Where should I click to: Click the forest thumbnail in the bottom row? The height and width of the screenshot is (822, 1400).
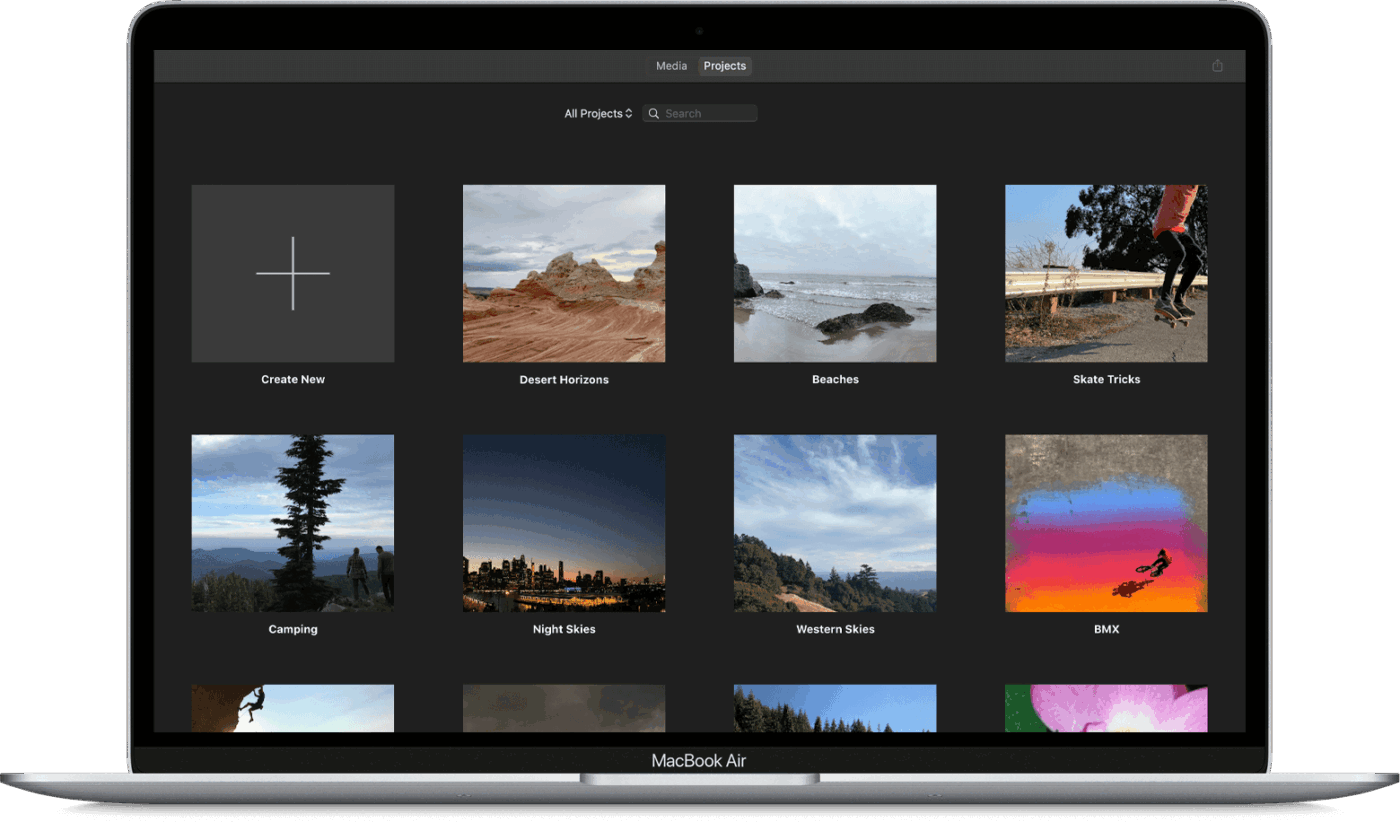[x=835, y=707]
